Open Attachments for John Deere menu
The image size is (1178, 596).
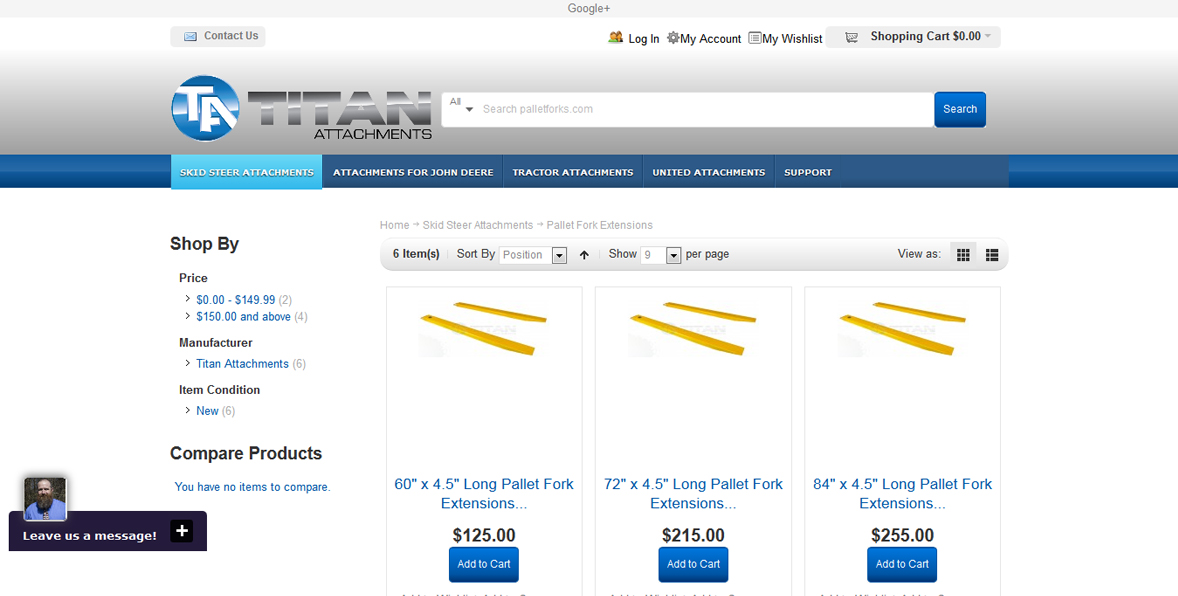413,172
